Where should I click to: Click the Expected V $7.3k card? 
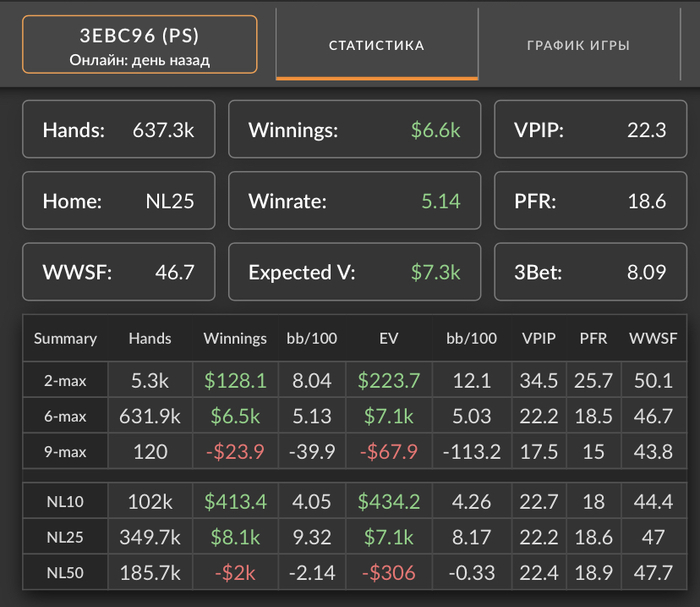point(354,272)
